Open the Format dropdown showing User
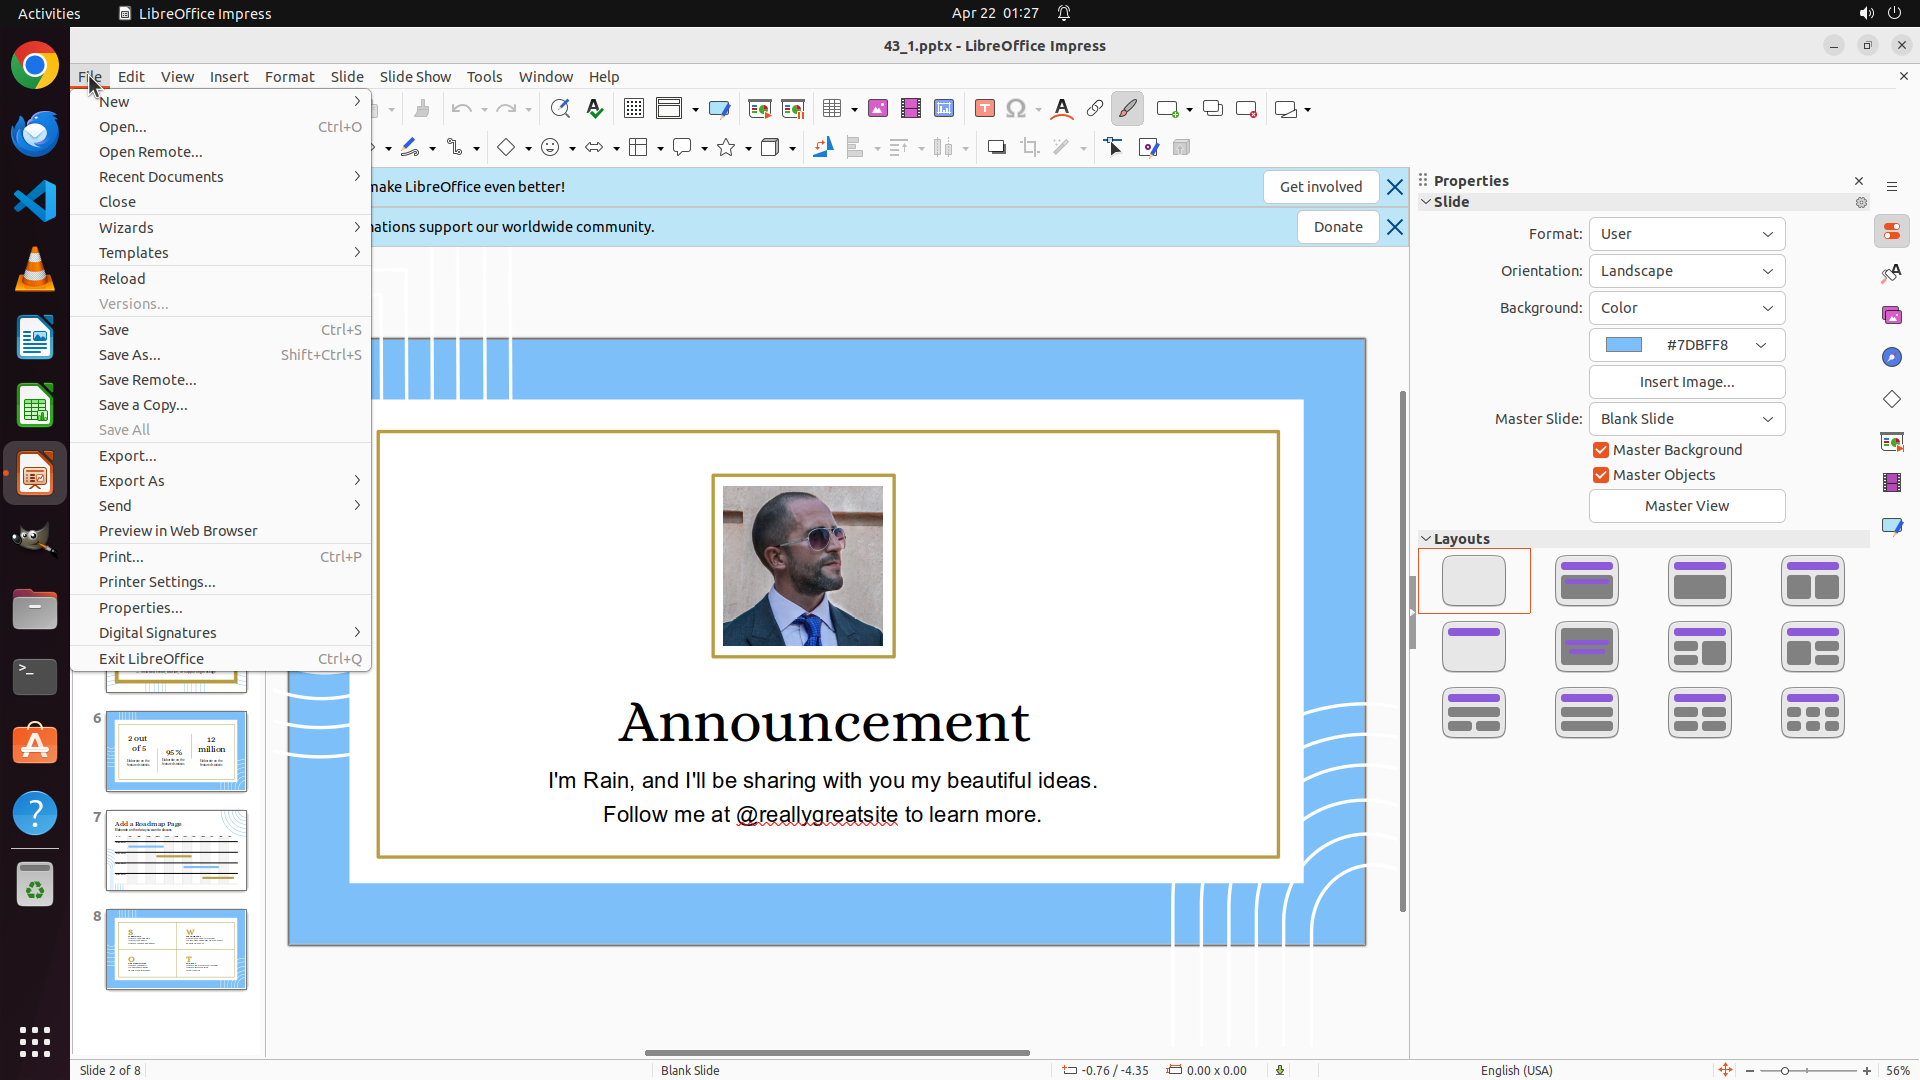 coord(1686,234)
